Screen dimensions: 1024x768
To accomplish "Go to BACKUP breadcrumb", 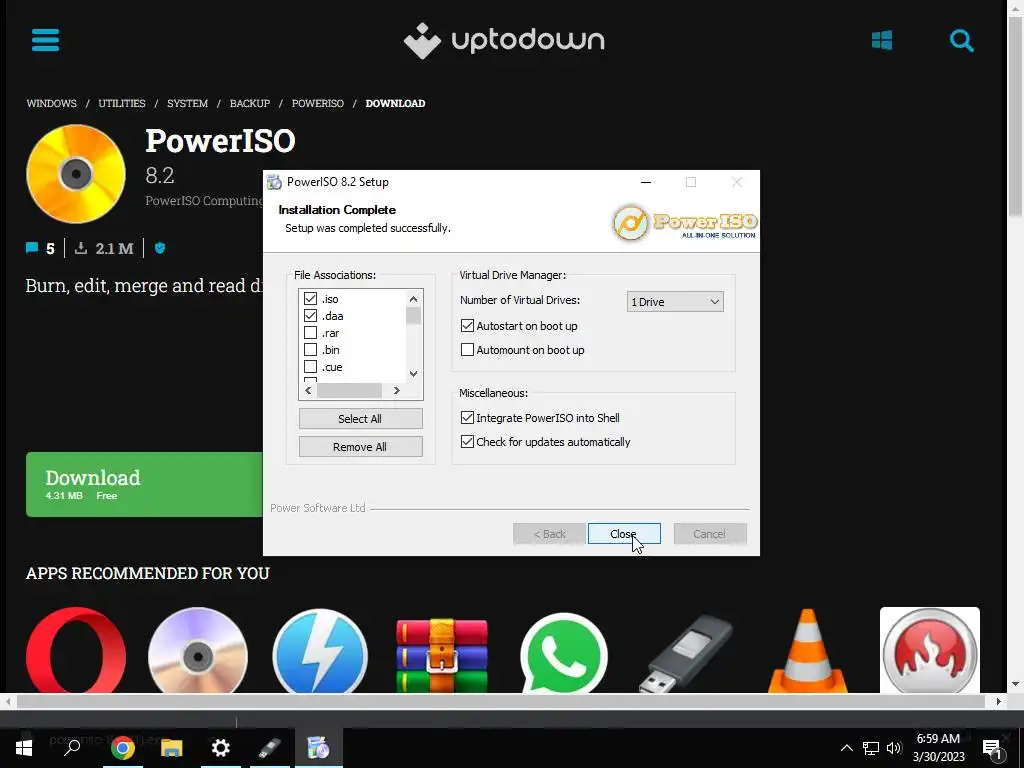I will coord(249,103).
